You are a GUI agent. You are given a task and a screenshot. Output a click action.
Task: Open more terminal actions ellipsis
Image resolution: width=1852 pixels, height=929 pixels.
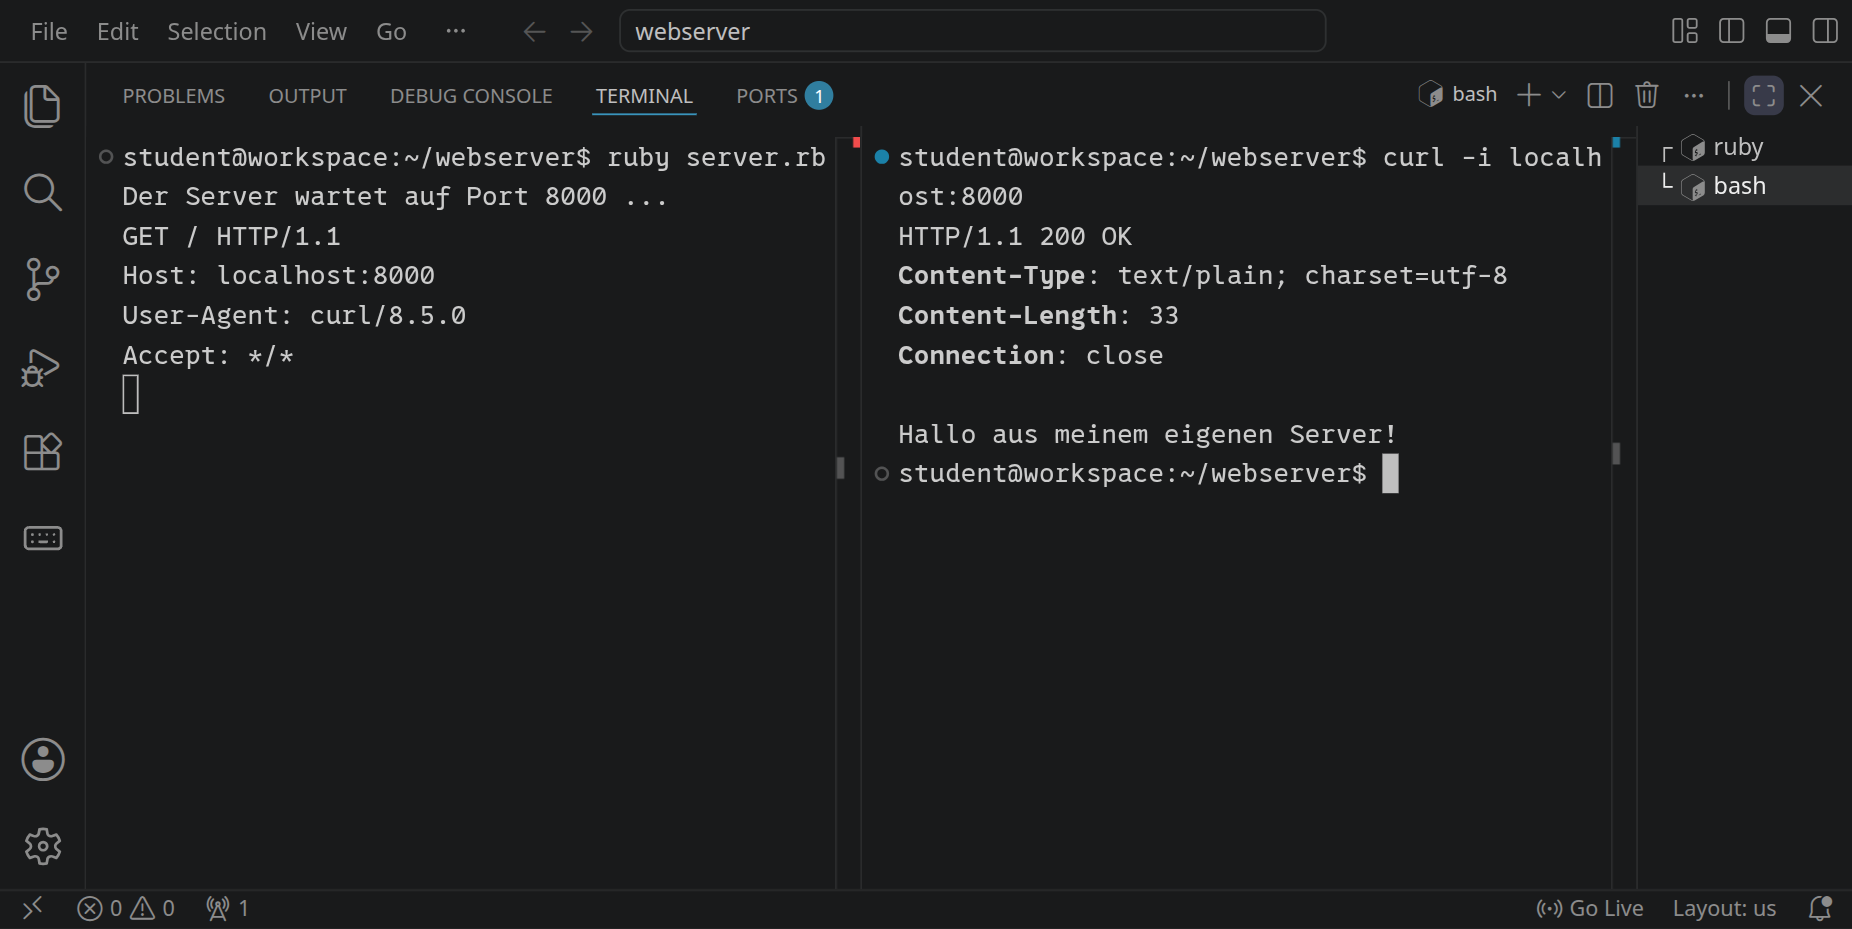pyautogui.click(x=1694, y=95)
